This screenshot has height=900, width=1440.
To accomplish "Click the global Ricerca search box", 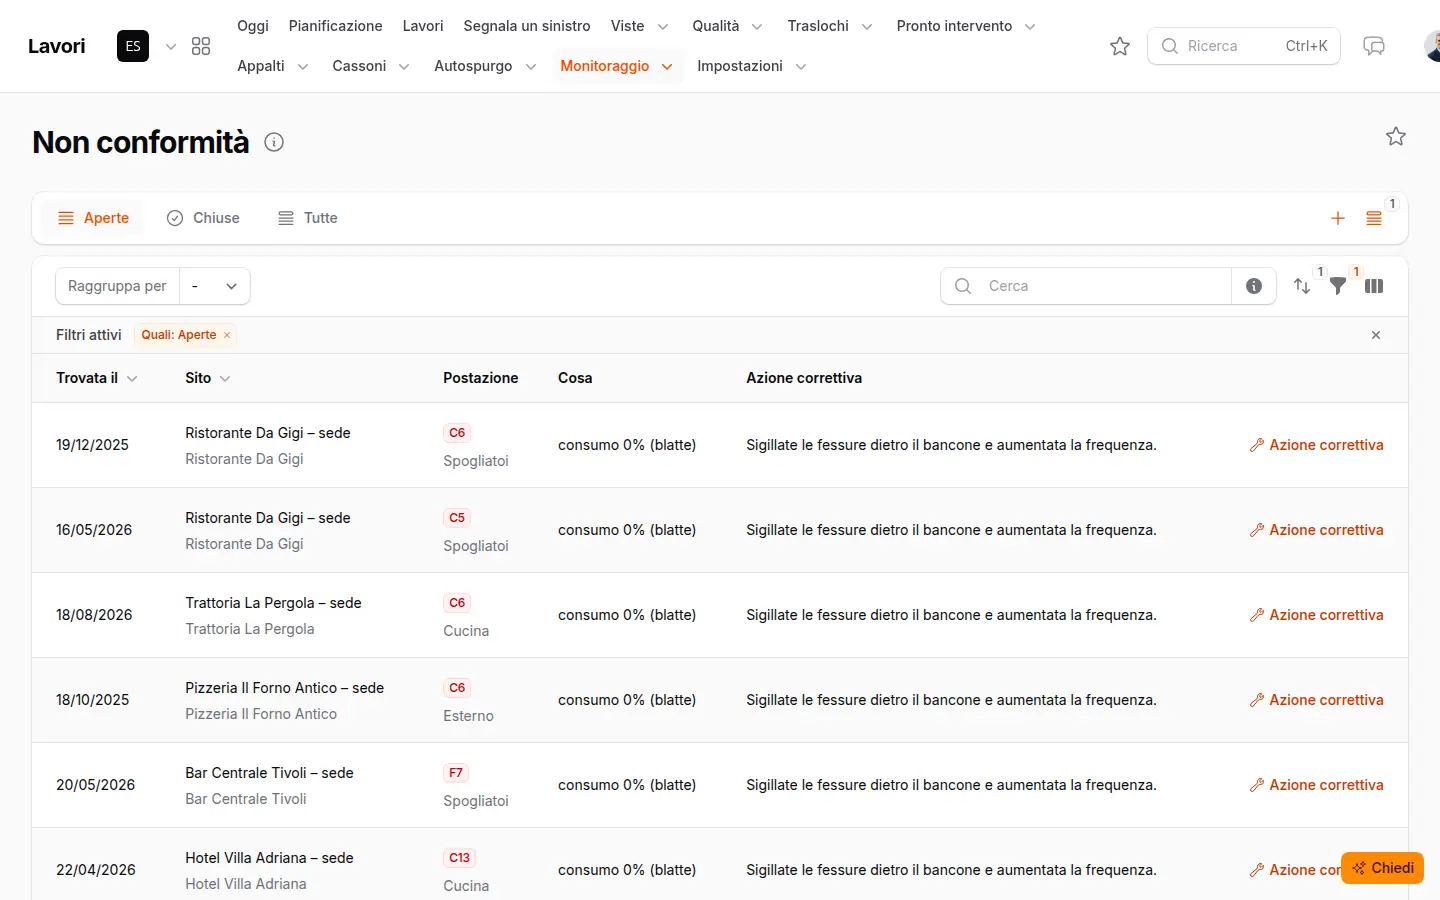I will pos(1244,46).
